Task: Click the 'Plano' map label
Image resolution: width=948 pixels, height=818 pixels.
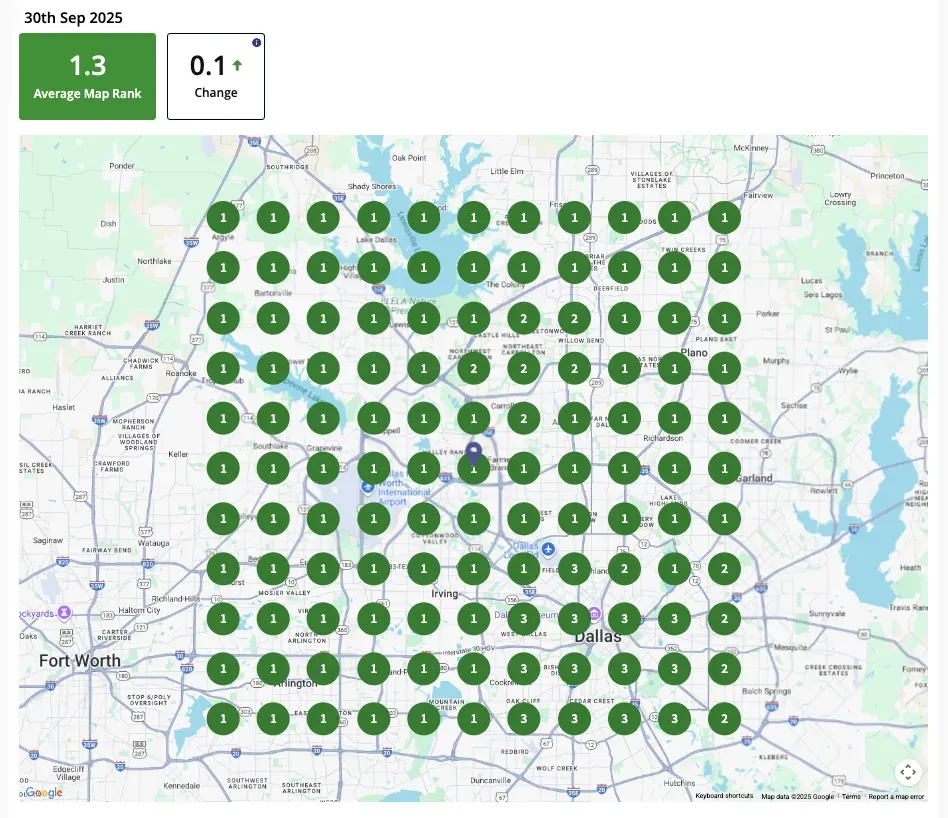Action: [694, 352]
